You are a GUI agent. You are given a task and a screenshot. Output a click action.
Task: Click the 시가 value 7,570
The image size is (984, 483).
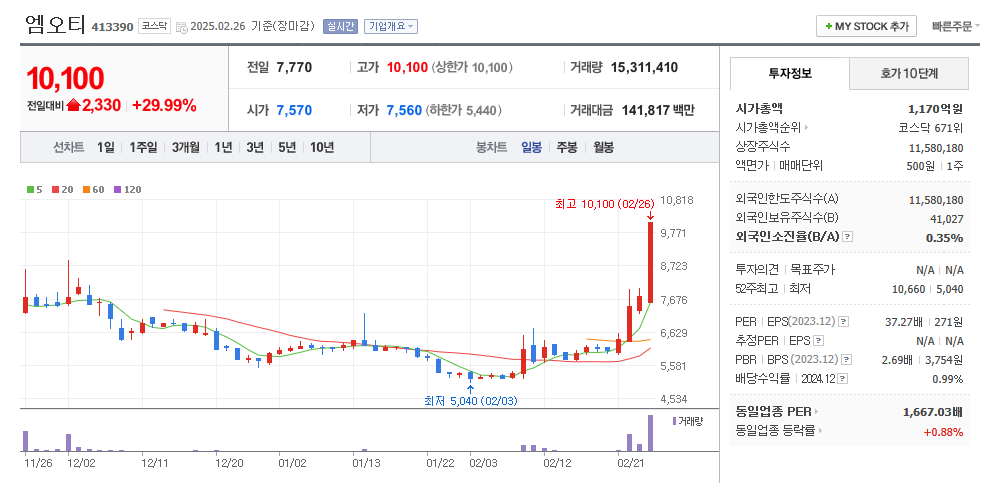pyautogui.click(x=294, y=110)
